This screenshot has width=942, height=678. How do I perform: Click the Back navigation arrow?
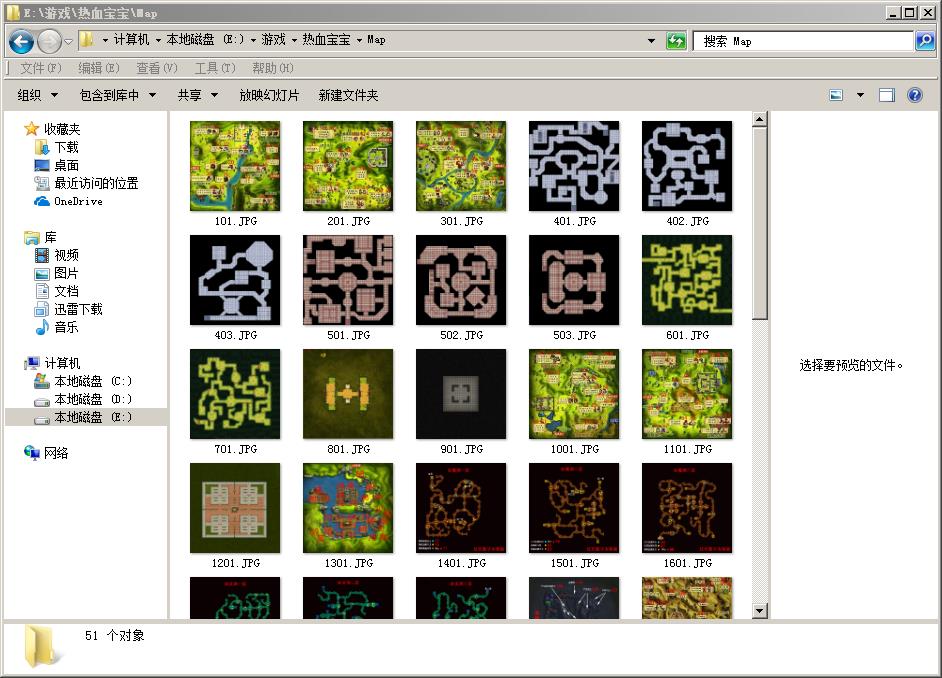22,41
